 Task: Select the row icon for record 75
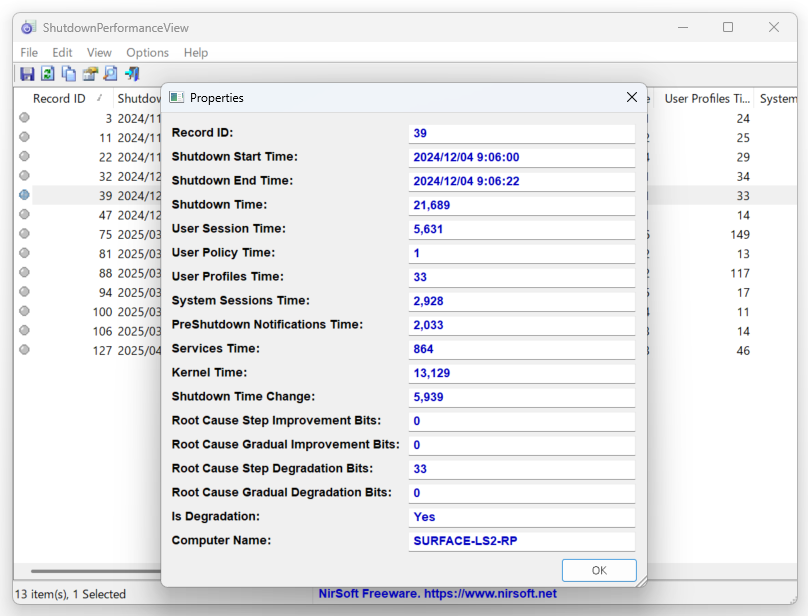(x=24, y=234)
